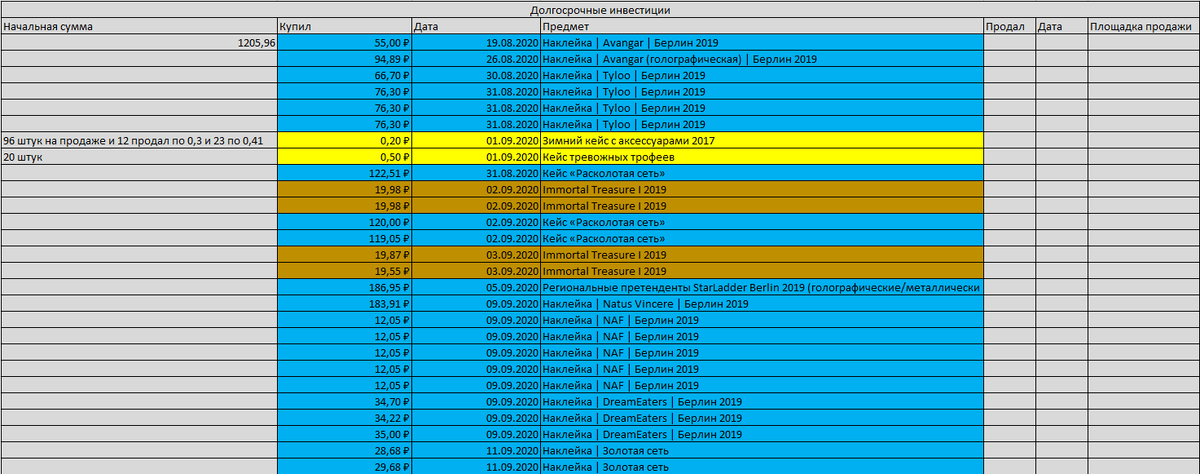Select the price cell 28,68 ₽
The width and height of the screenshot is (1200, 474).
click(344, 450)
